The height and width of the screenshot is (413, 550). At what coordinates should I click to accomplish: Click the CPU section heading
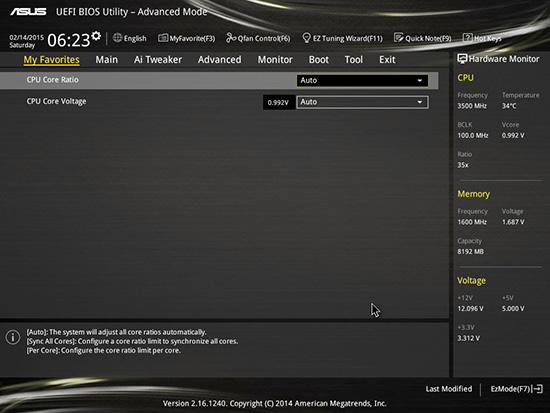point(465,78)
